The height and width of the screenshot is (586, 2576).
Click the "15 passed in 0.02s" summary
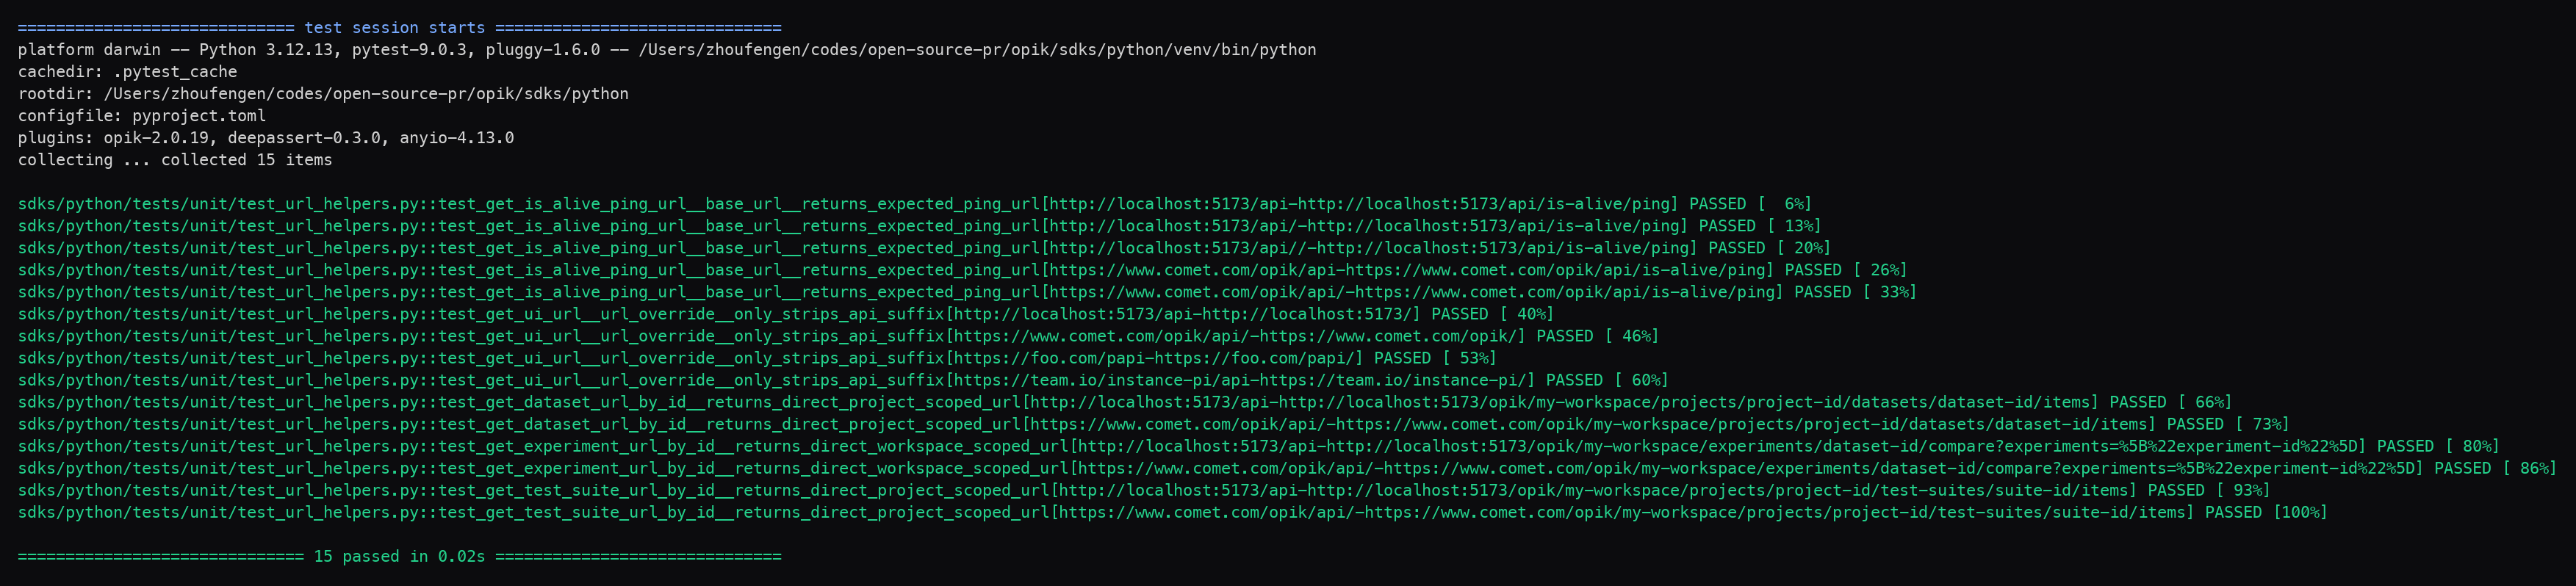399,556
